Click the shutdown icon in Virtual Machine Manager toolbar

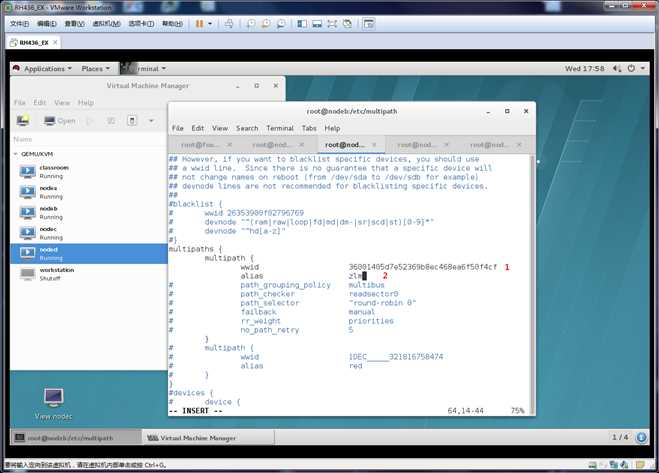coord(132,121)
